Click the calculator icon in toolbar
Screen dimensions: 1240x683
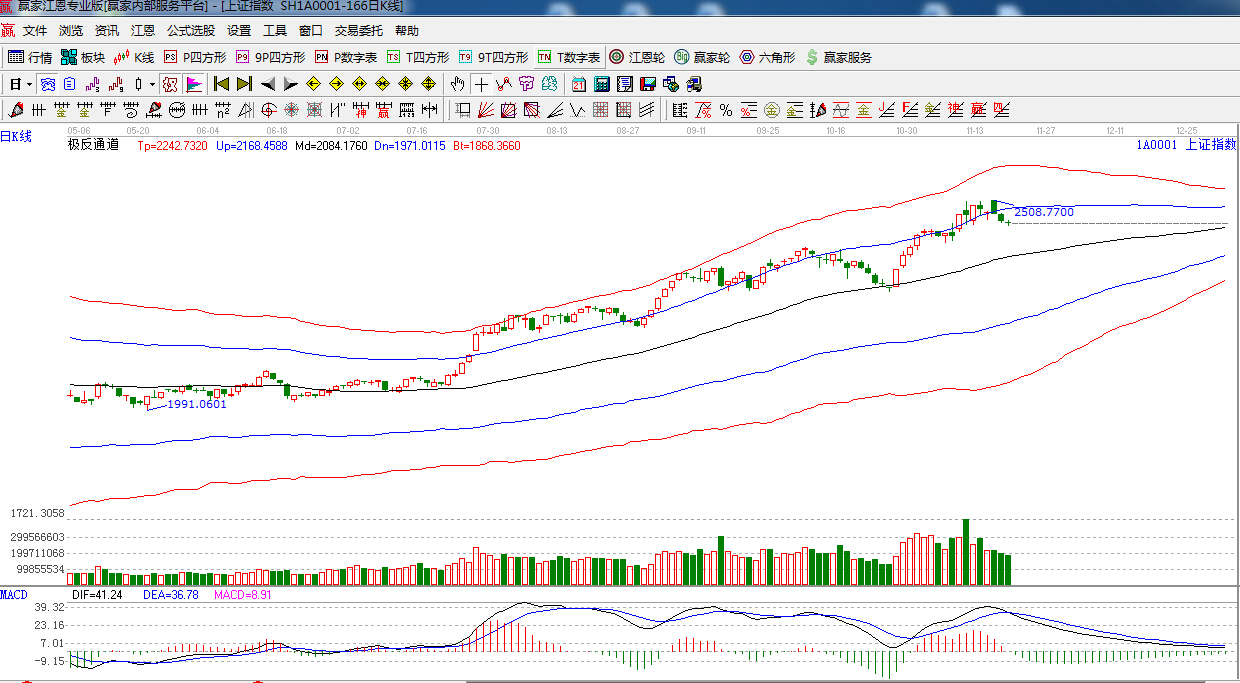602,84
